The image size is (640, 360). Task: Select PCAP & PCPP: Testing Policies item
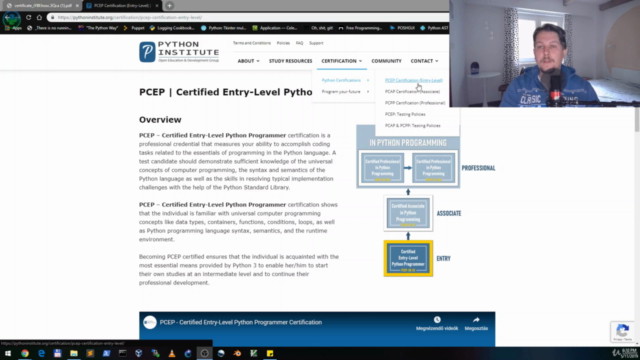click(x=412, y=126)
